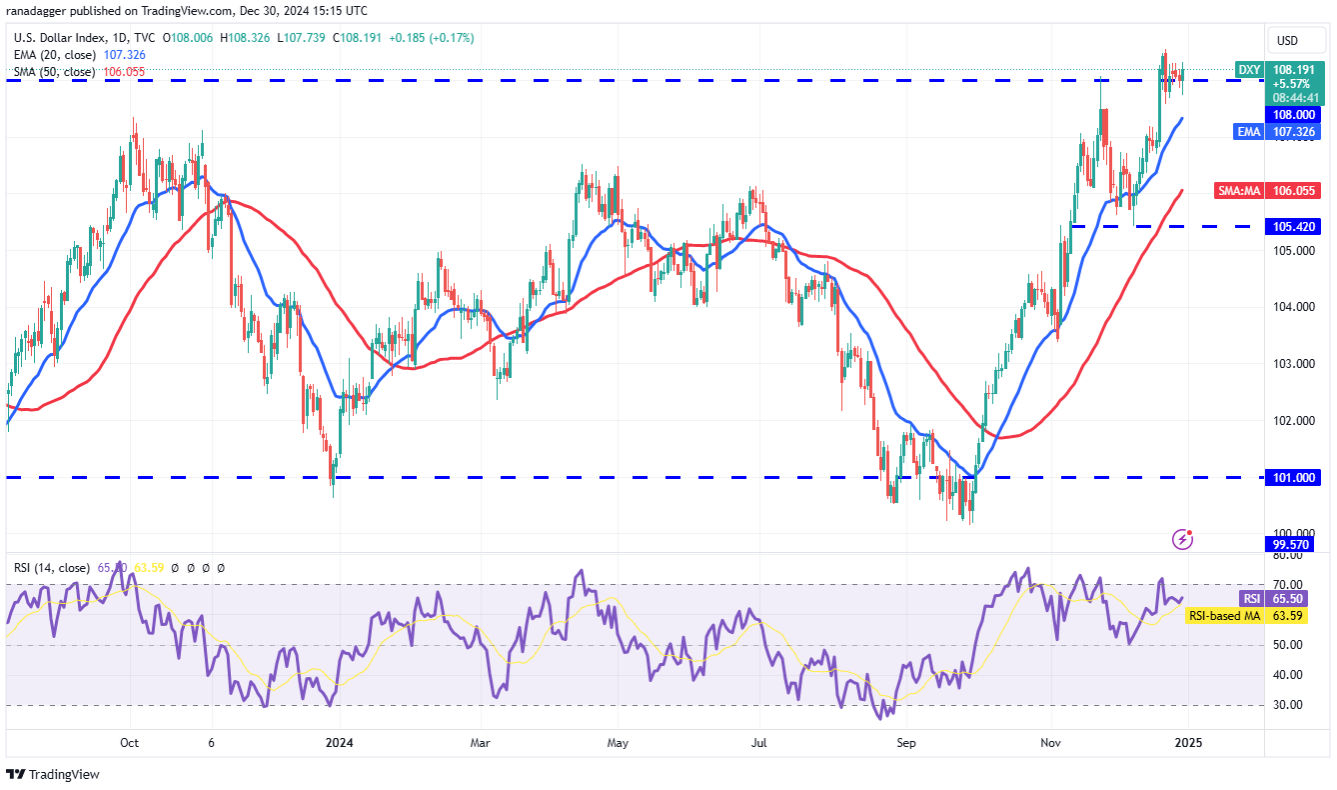Viewport: 1337px width, 790px height.
Task: Click the 105.000 price axis tick
Action: pyautogui.click(x=1292, y=250)
